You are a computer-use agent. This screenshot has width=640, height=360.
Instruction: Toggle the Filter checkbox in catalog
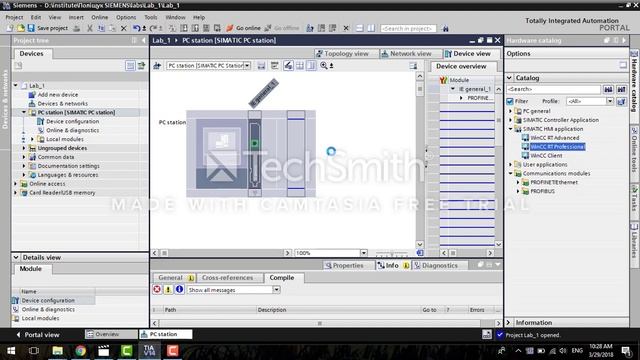(510, 101)
